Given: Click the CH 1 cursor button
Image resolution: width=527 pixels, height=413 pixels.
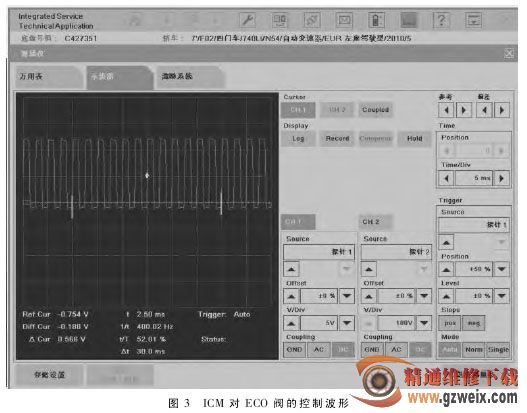Looking at the screenshot, I should point(298,110).
